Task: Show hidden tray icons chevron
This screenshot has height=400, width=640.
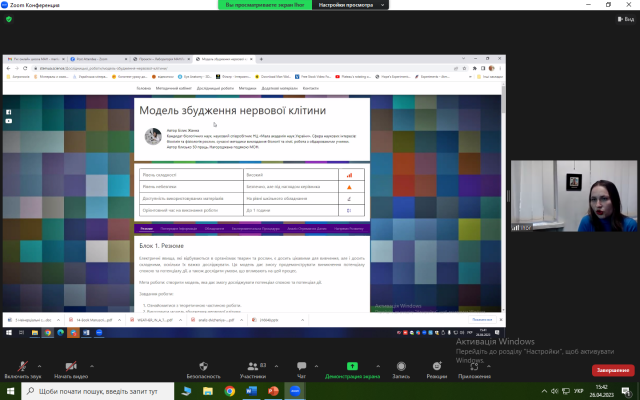Action: 544,391
